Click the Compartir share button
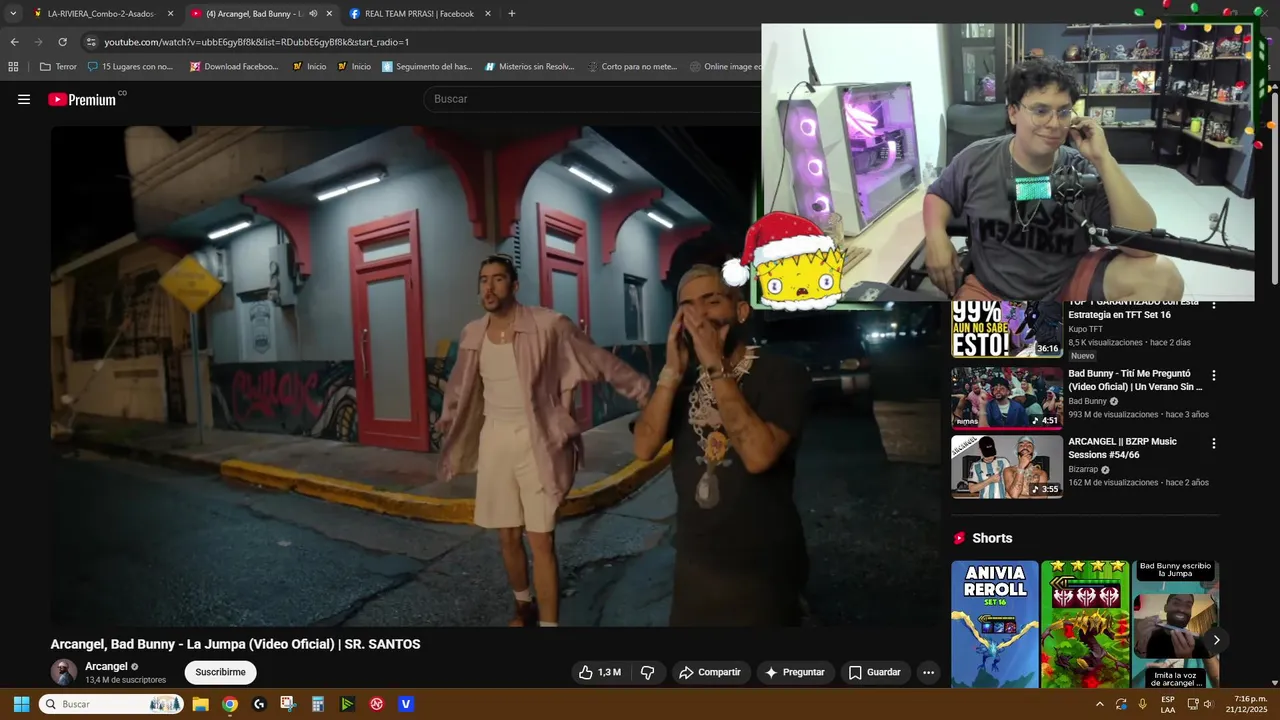This screenshot has width=1280, height=720. [710, 672]
